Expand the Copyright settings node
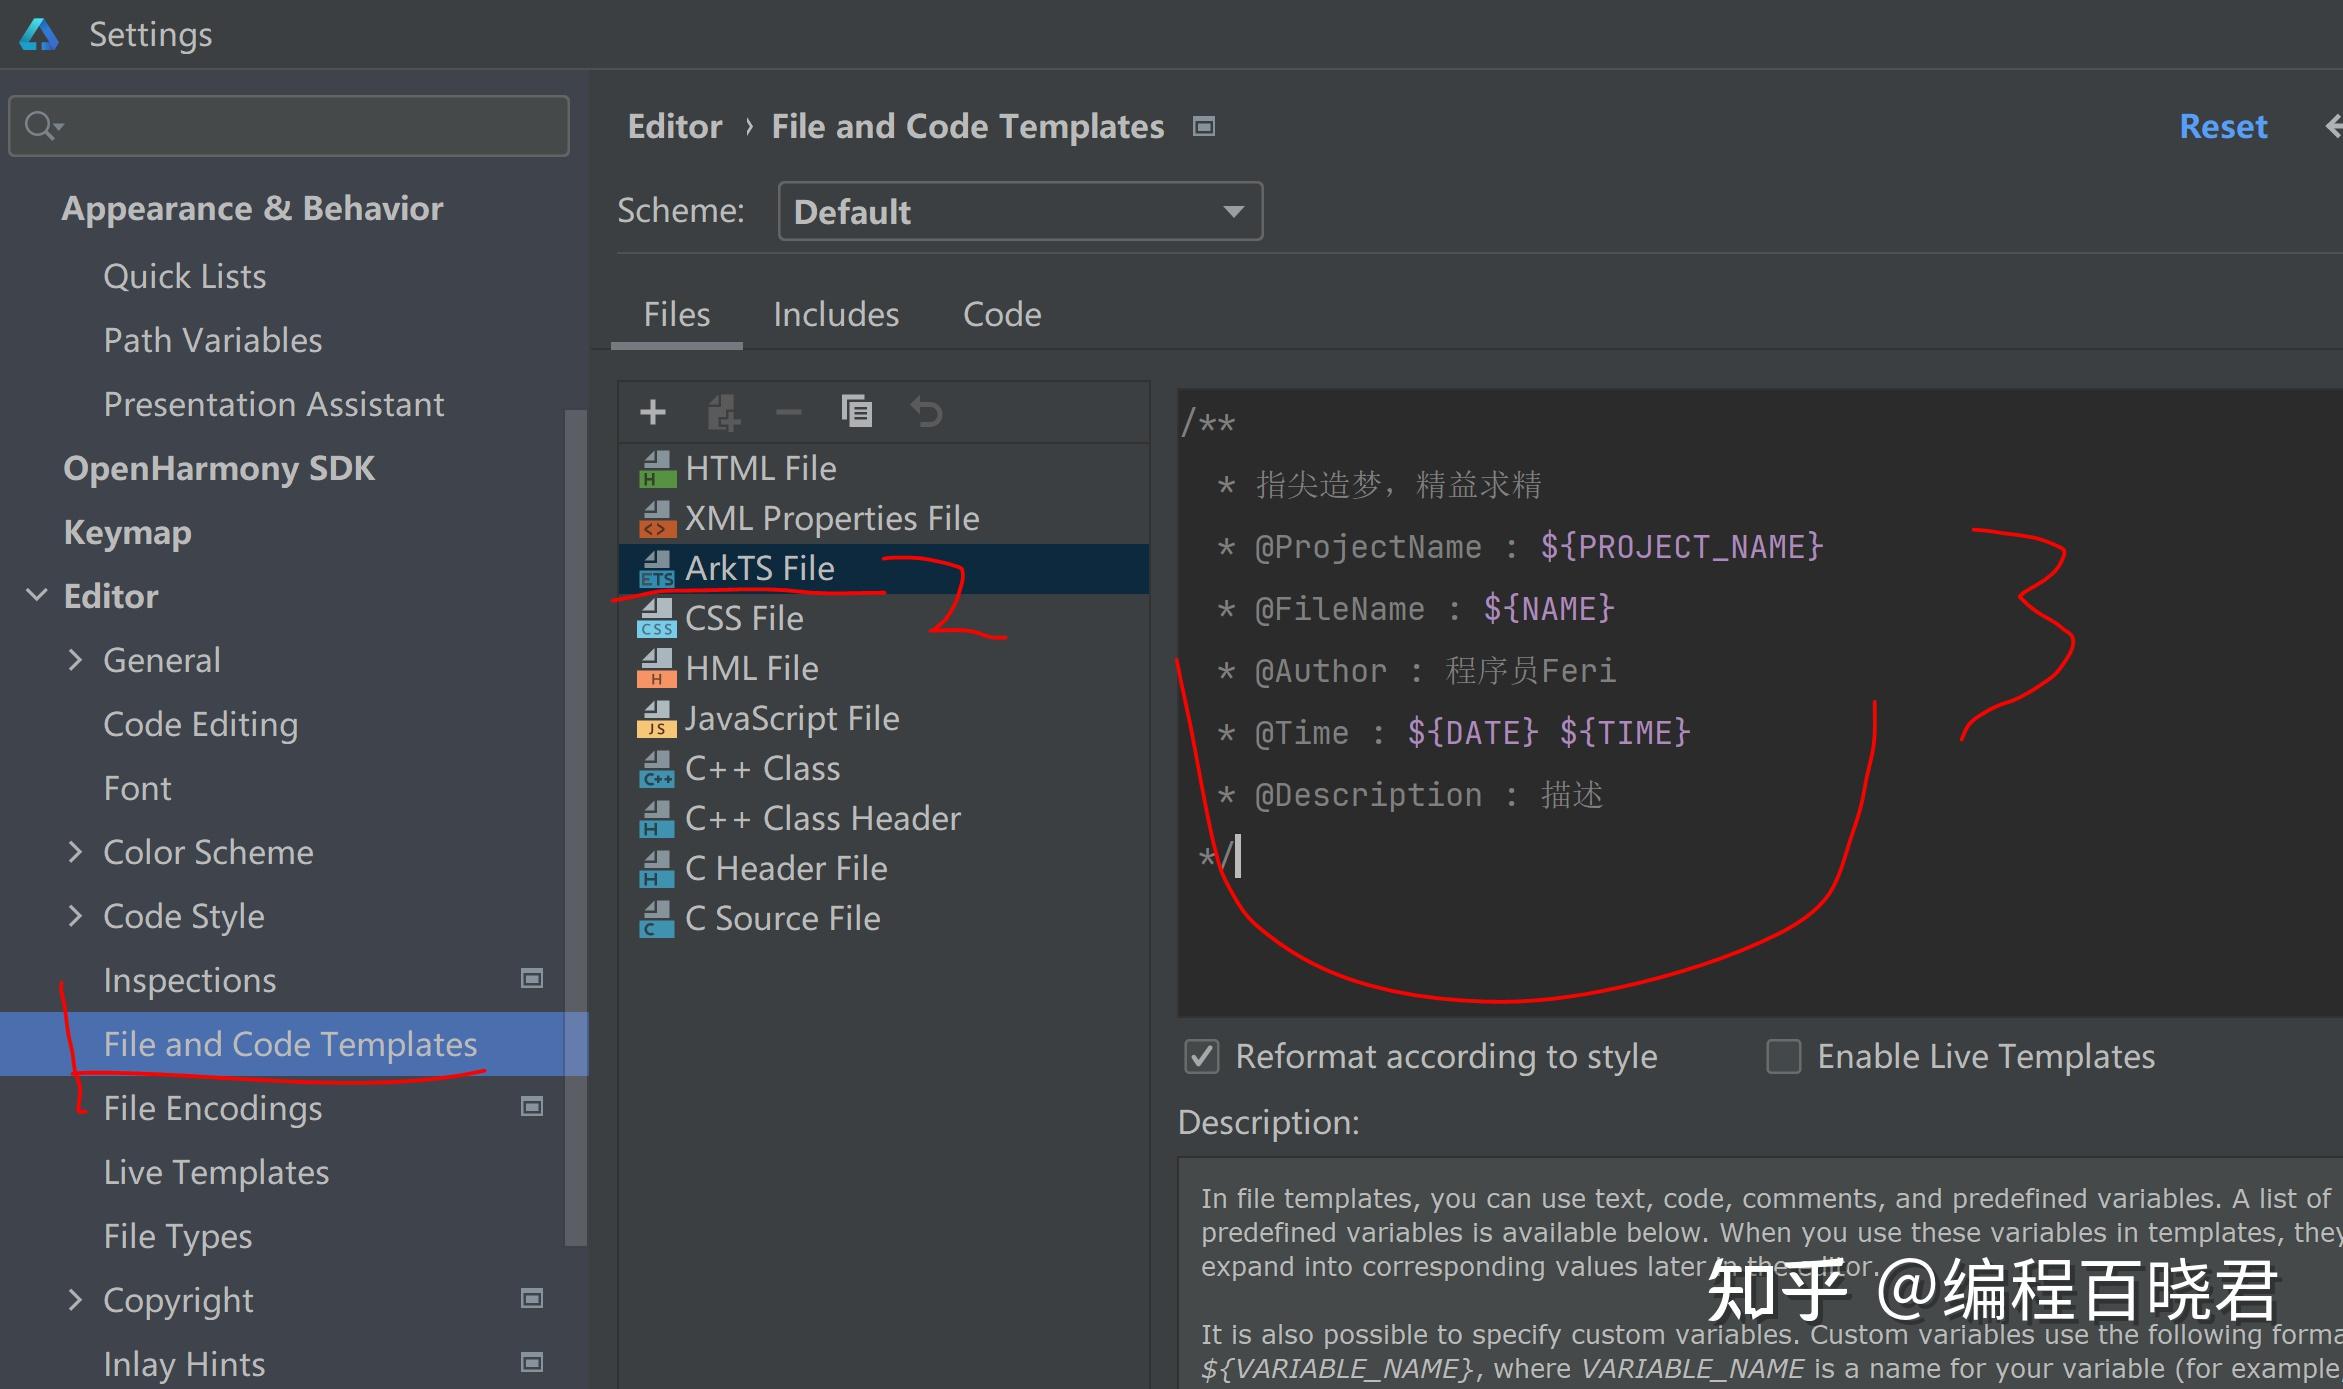2343x1389 pixels. click(x=75, y=1300)
